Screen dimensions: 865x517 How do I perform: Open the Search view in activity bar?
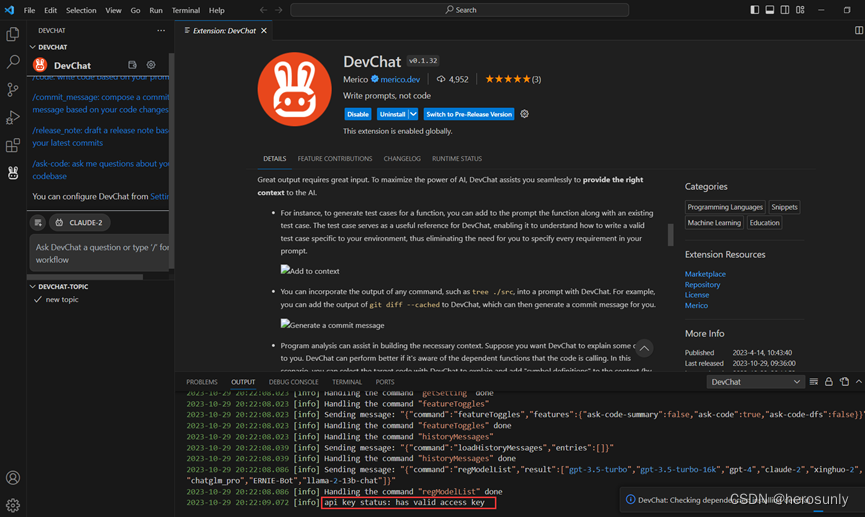(x=13, y=62)
